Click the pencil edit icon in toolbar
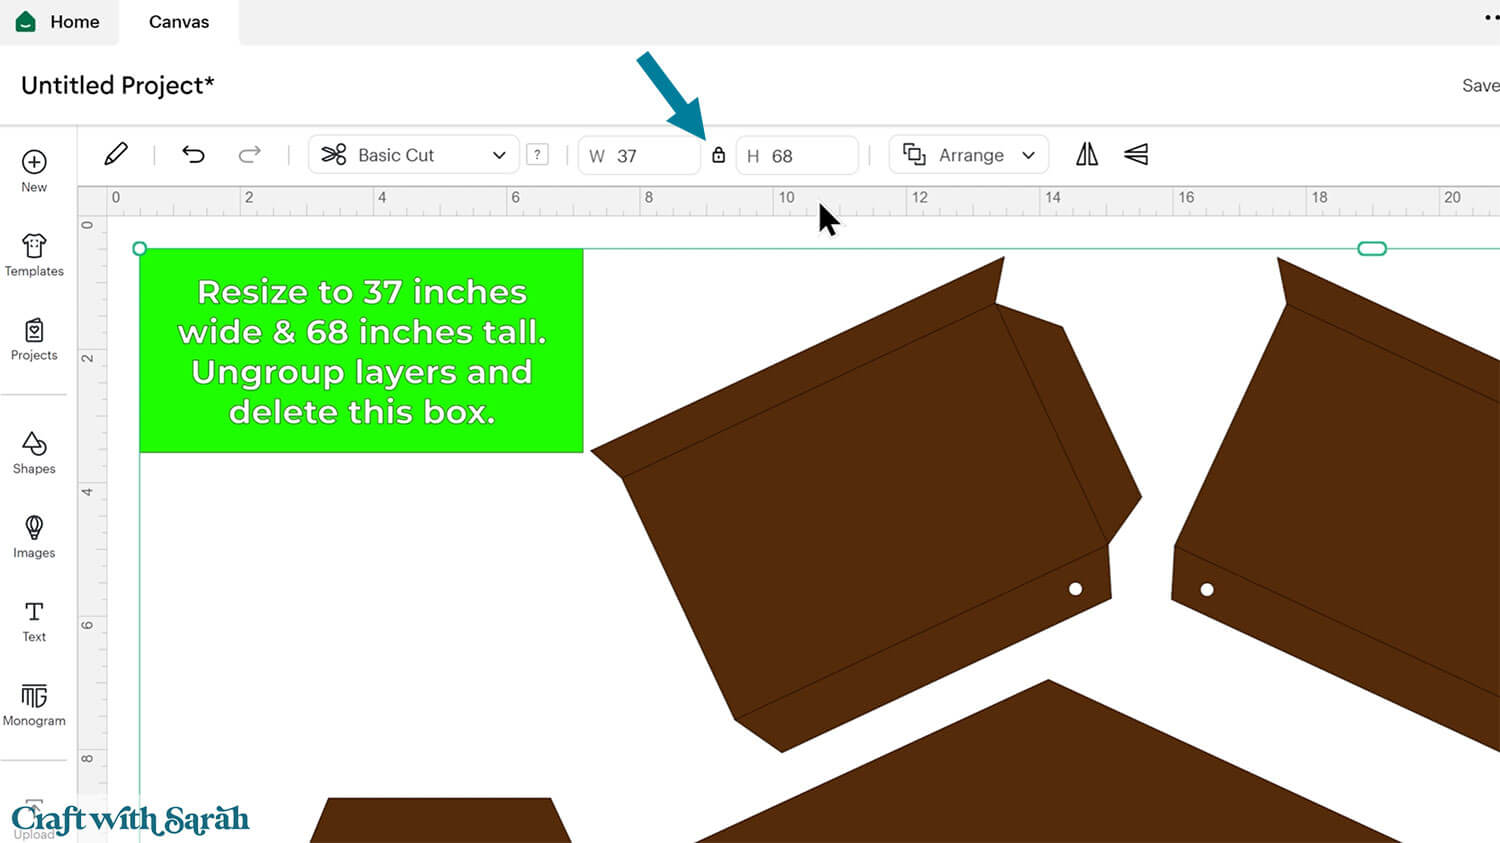 [x=116, y=154]
